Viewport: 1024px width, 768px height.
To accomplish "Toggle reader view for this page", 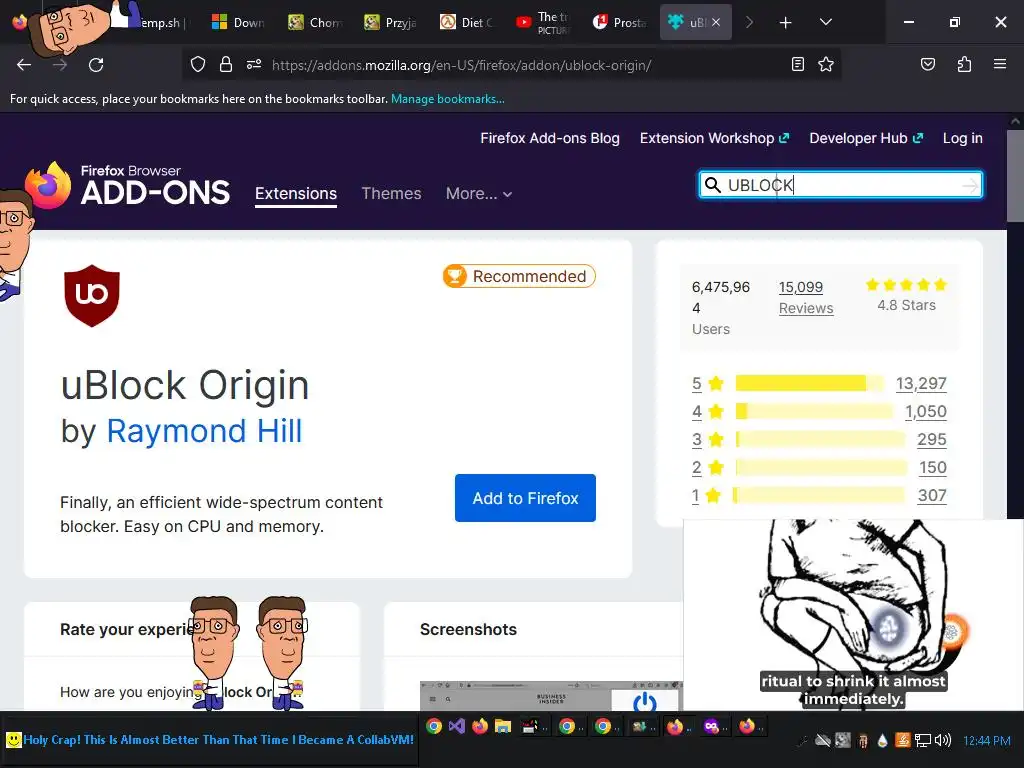I will coord(797,64).
